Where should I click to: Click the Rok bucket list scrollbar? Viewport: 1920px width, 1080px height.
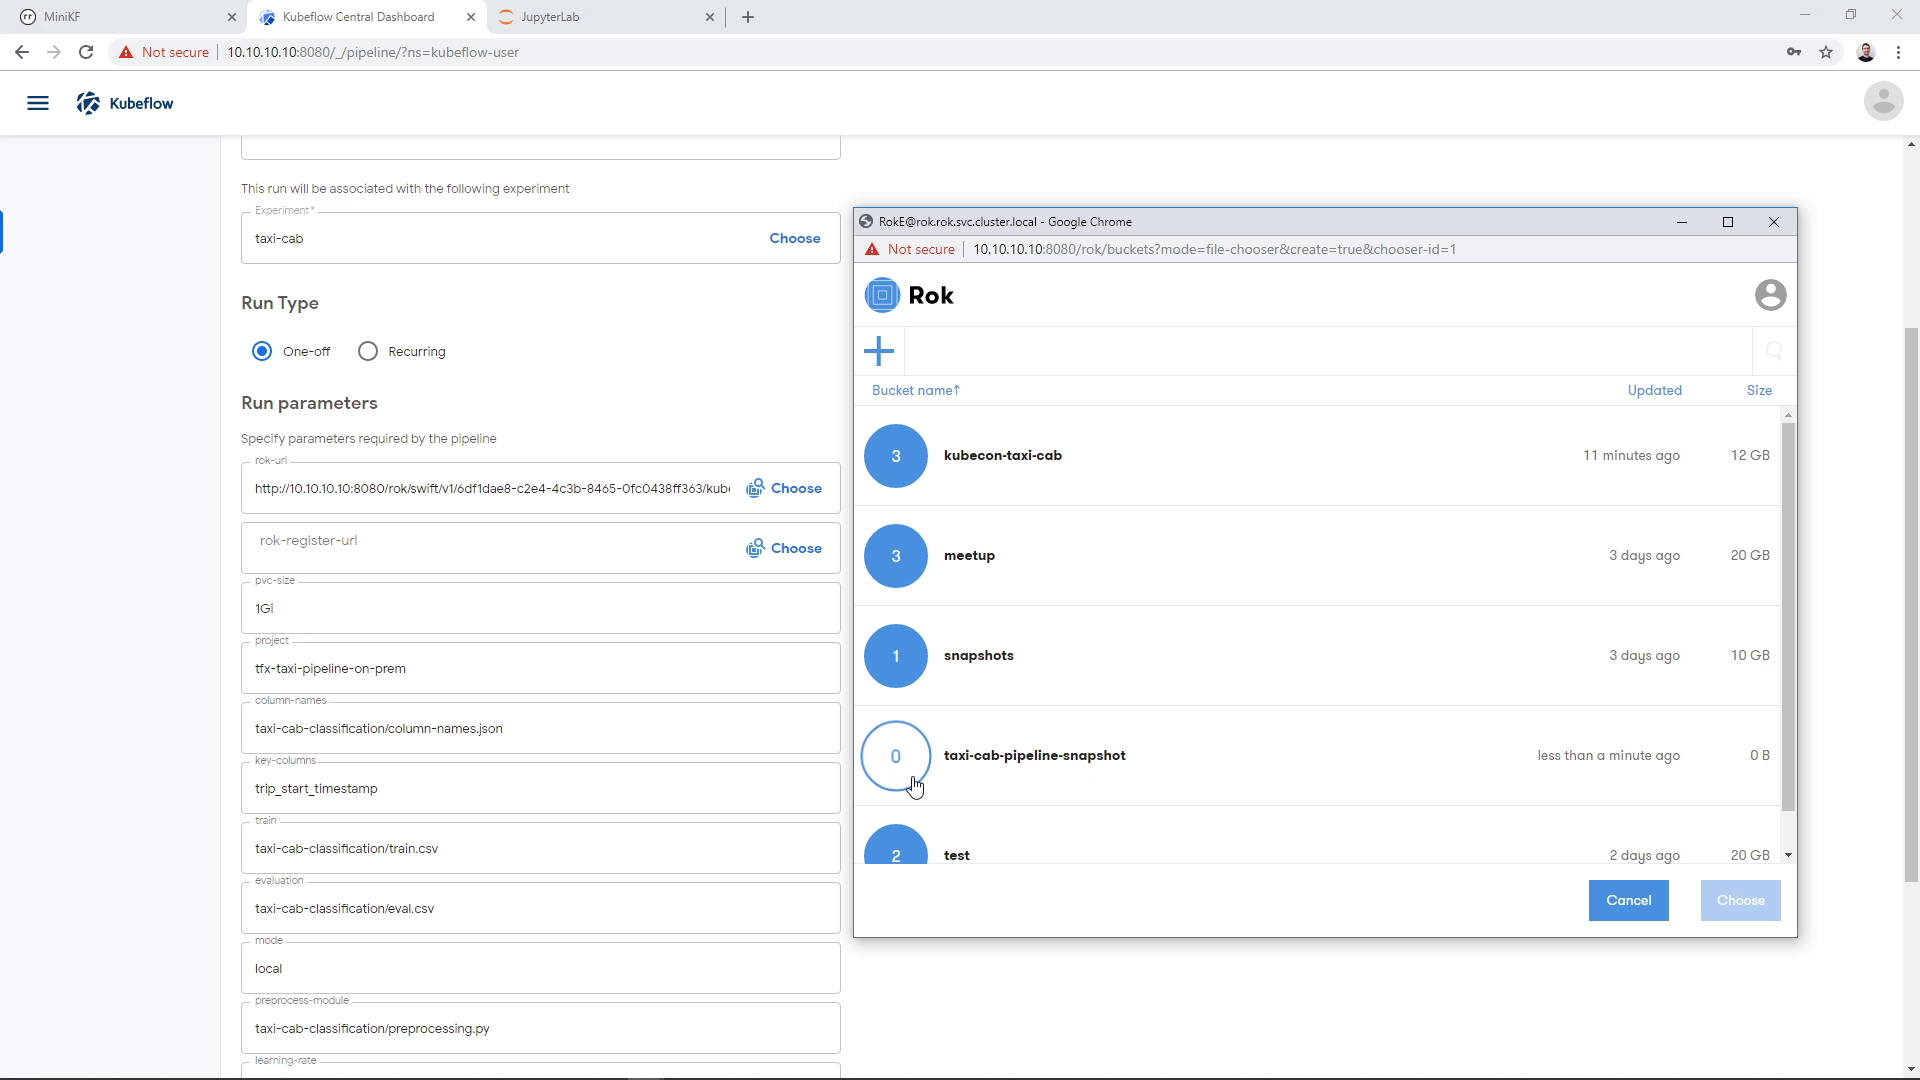(x=1788, y=616)
